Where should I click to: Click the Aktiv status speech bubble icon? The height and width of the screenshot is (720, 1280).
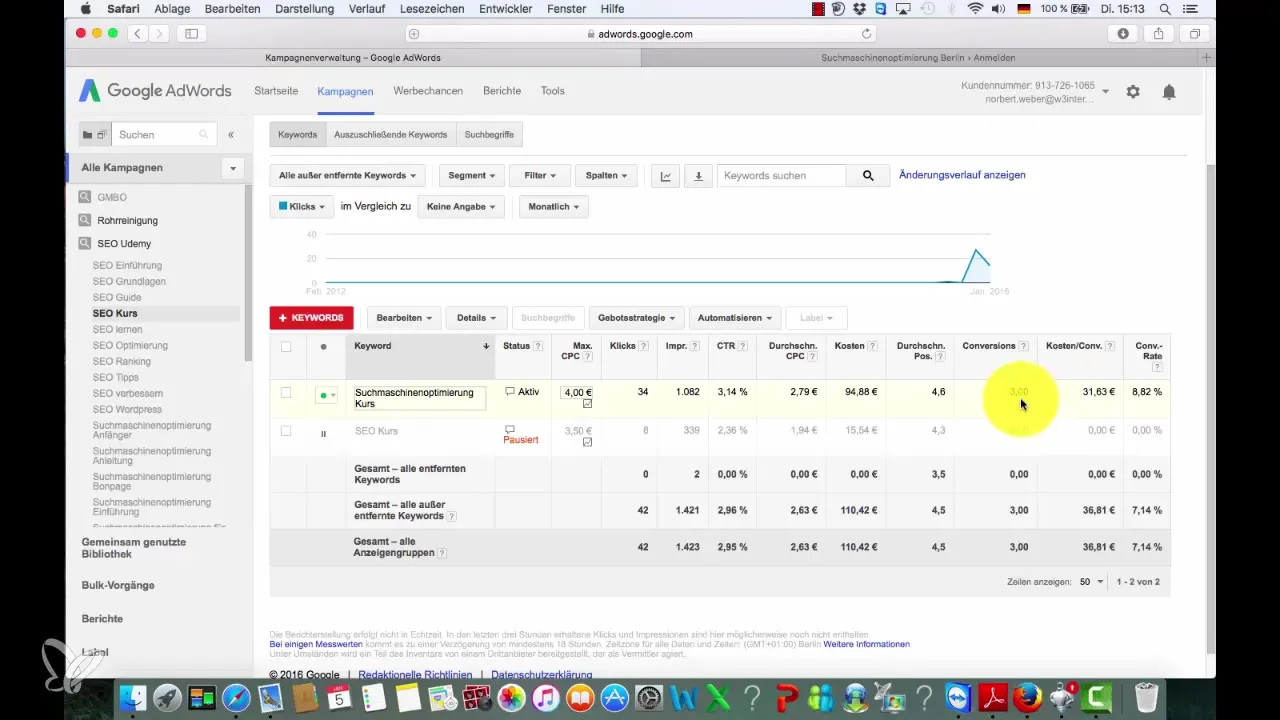(x=510, y=392)
